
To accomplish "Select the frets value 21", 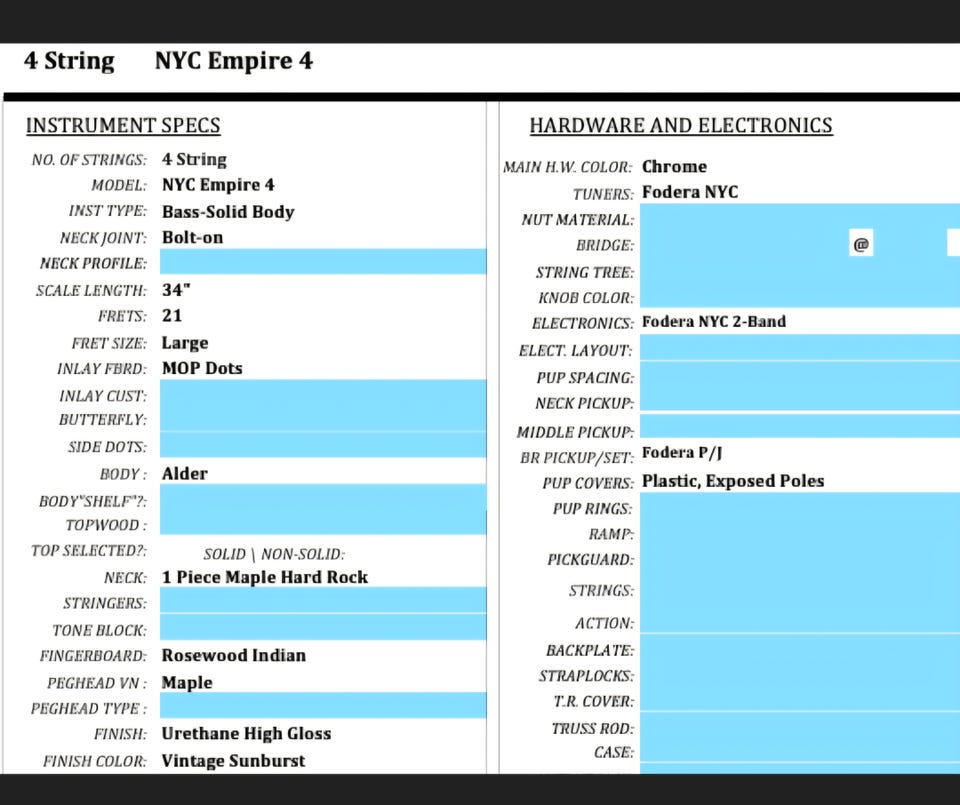I will click(172, 316).
